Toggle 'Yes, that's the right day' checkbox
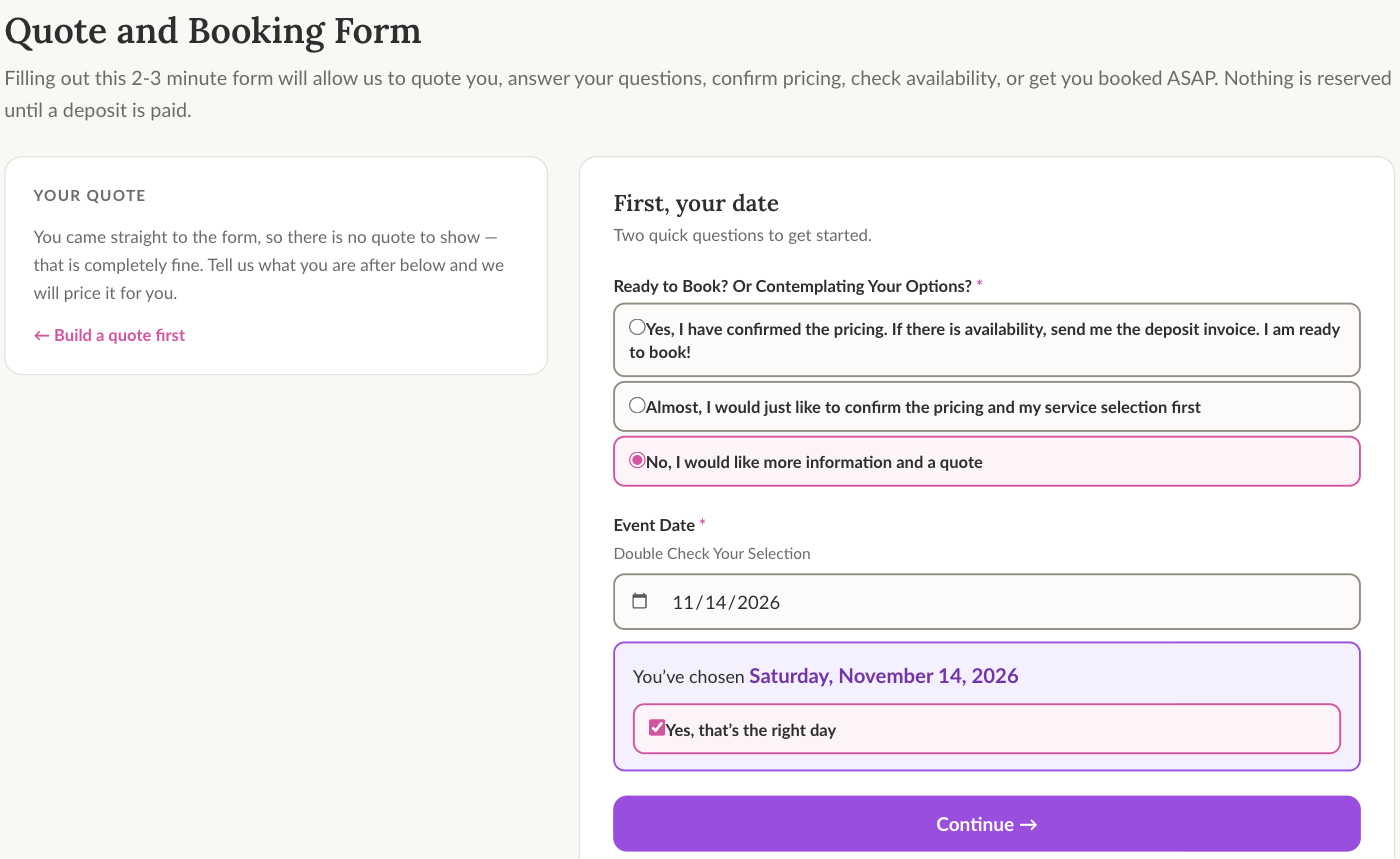1400x859 pixels. pyautogui.click(x=657, y=728)
